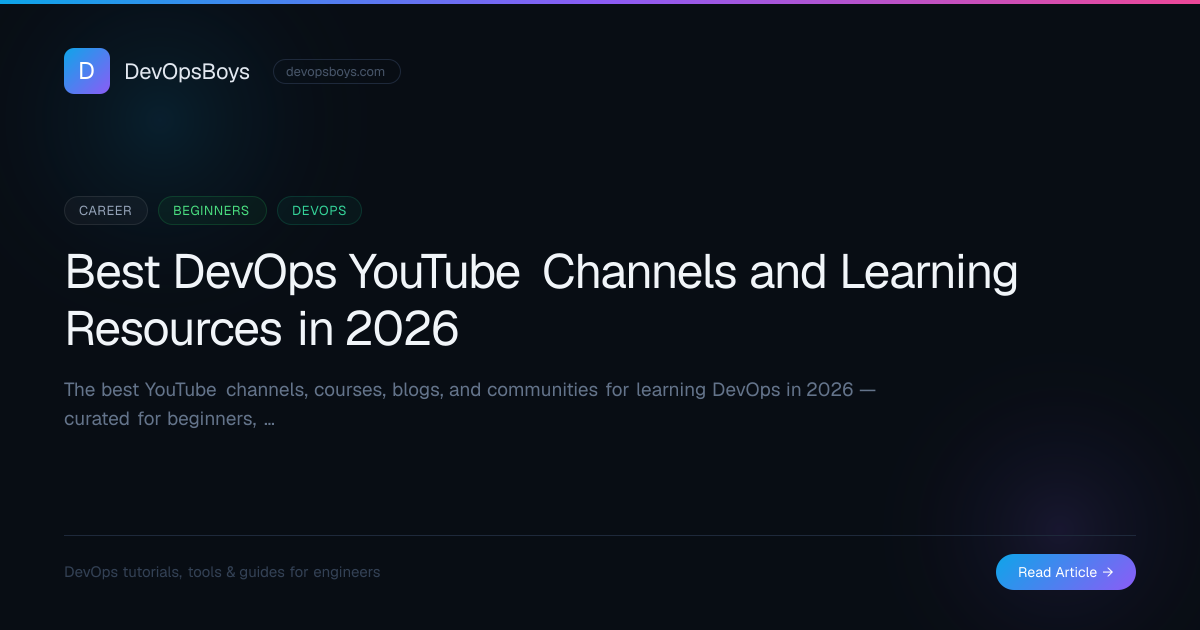Click the description starting 'The best YouTube channels'
The height and width of the screenshot is (630, 1200).
(470, 404)
